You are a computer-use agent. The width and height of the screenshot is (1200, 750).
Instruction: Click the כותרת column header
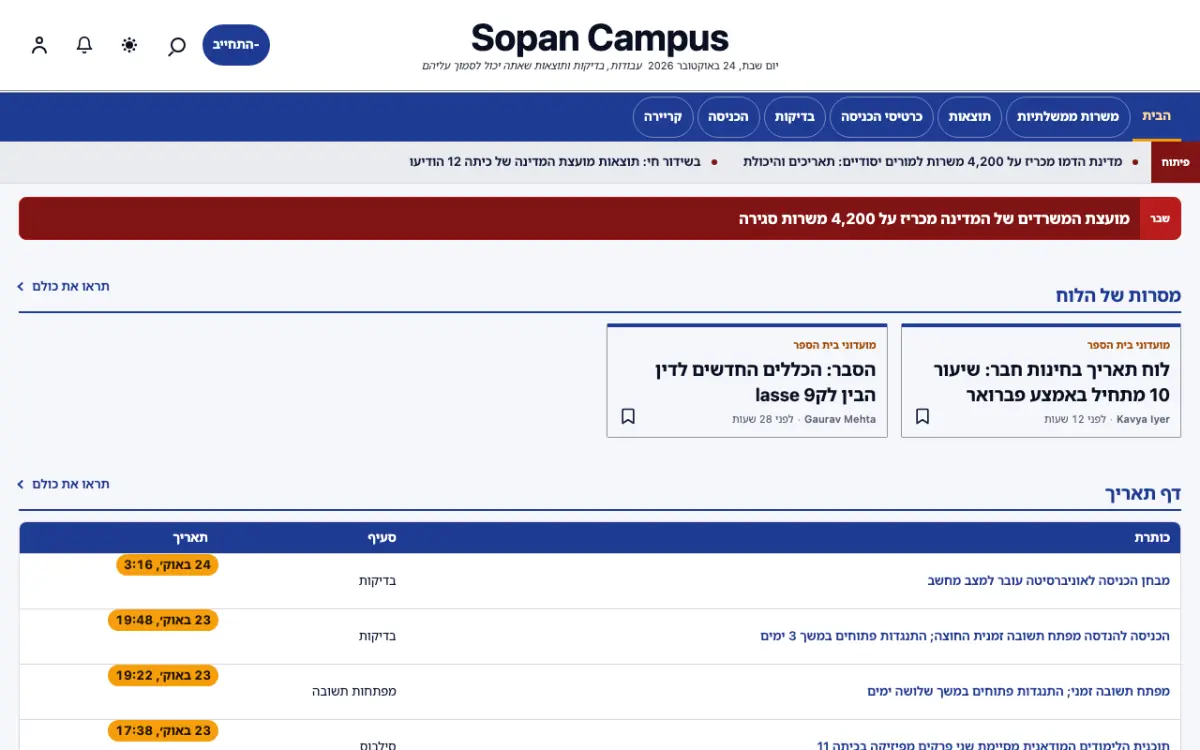pos(1152,538)
